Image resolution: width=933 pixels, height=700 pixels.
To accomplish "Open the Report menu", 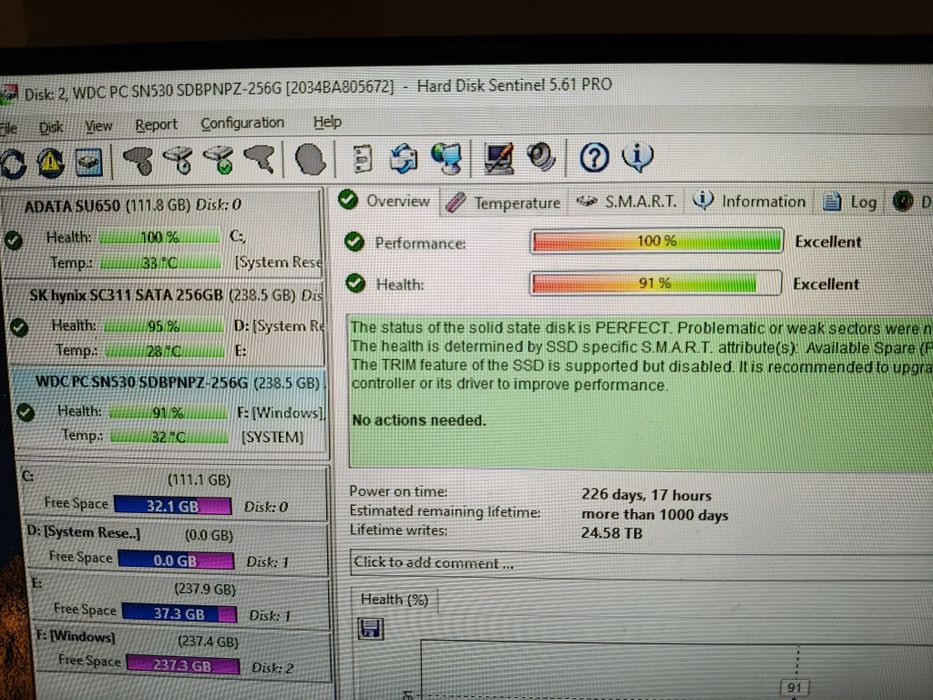I will 156,125.
